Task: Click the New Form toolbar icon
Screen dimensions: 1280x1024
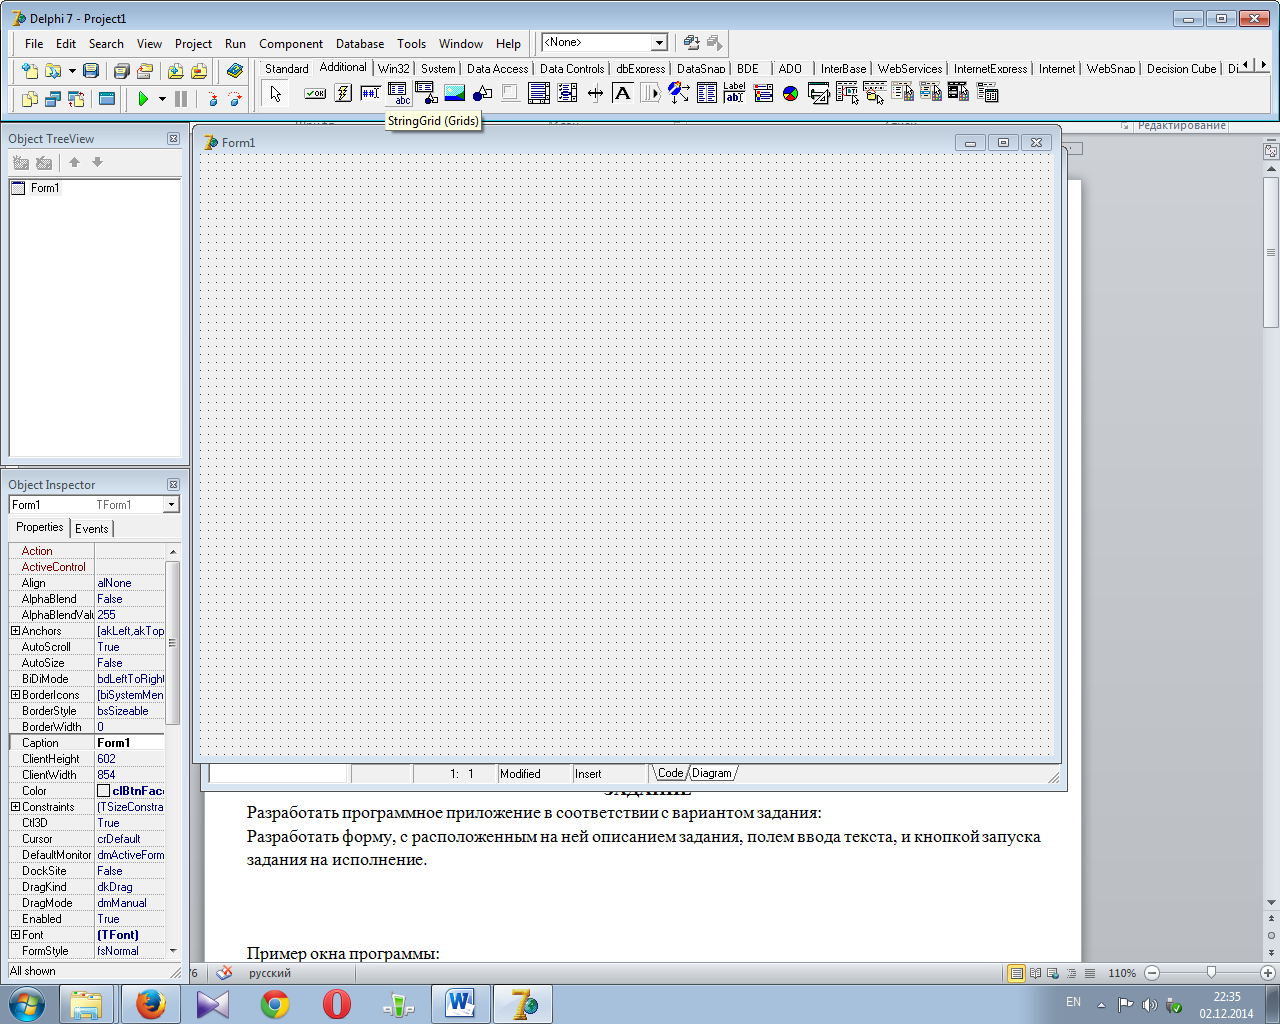Action: [107, 99]
